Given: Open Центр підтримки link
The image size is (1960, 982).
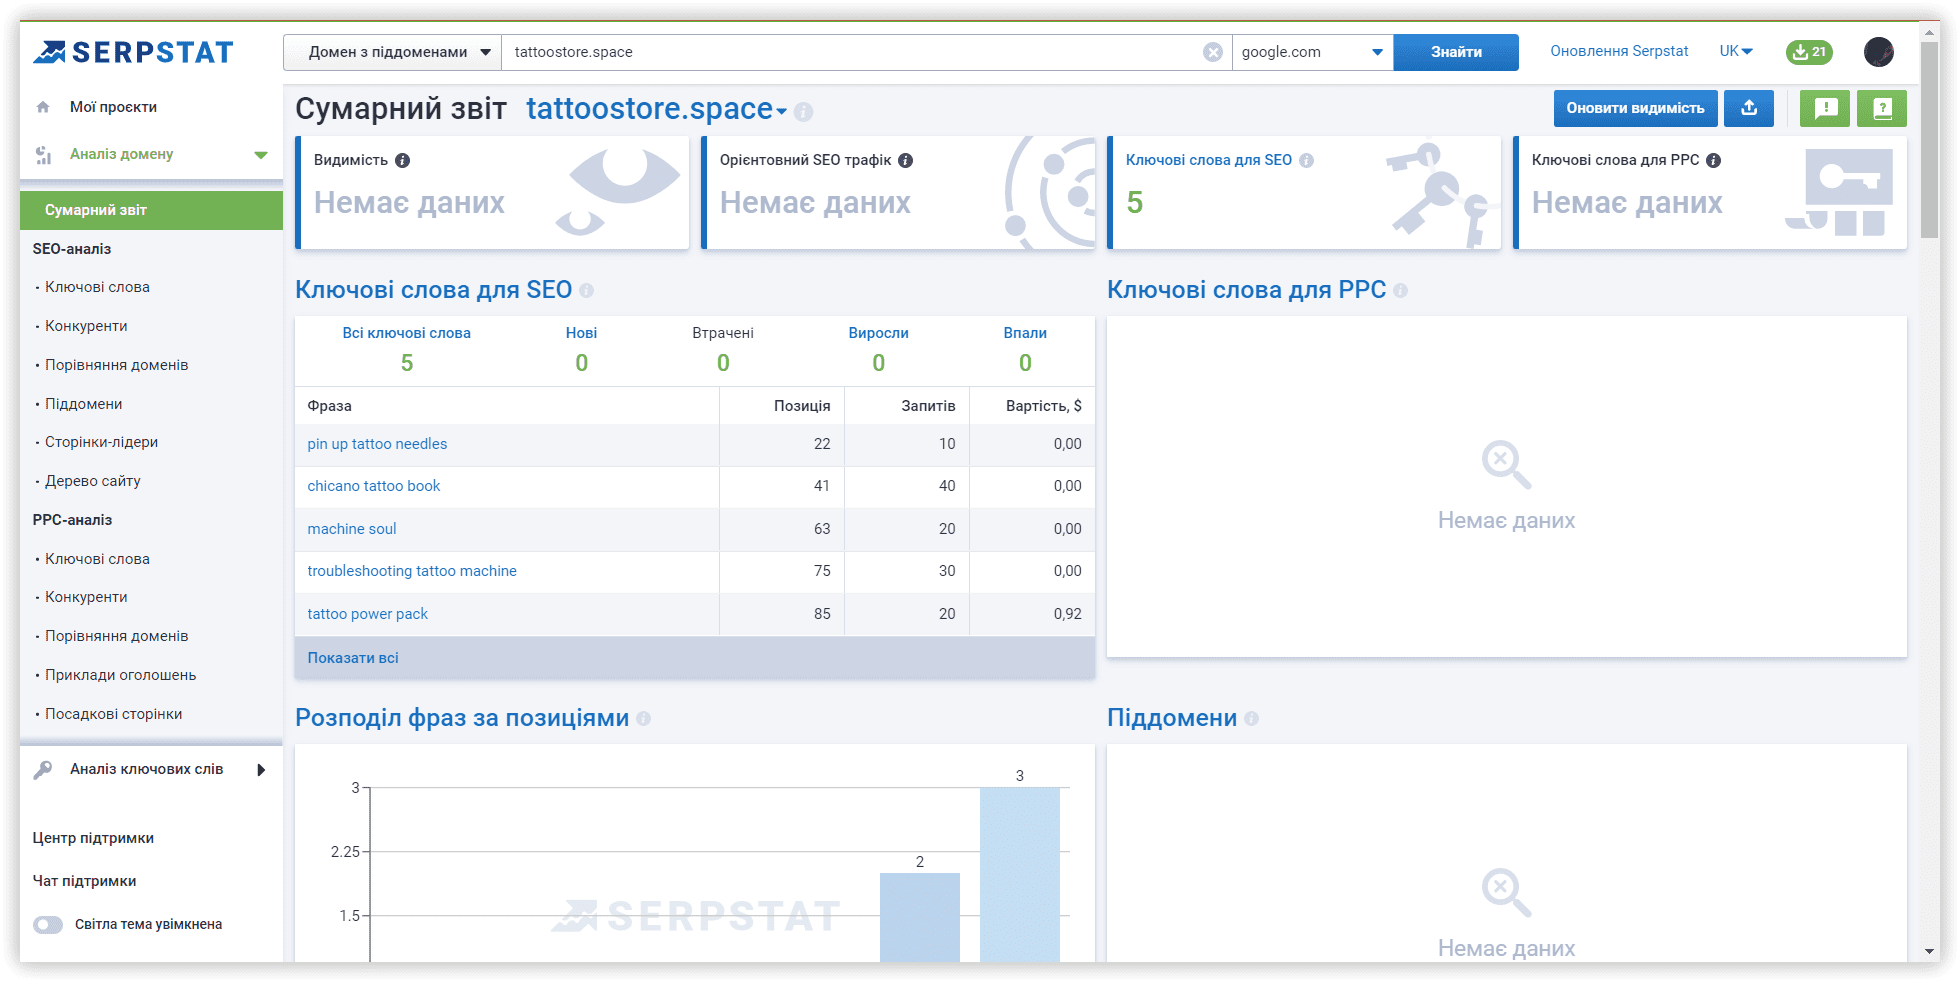Looking at the screenshot, I should [x=93, y=838].
